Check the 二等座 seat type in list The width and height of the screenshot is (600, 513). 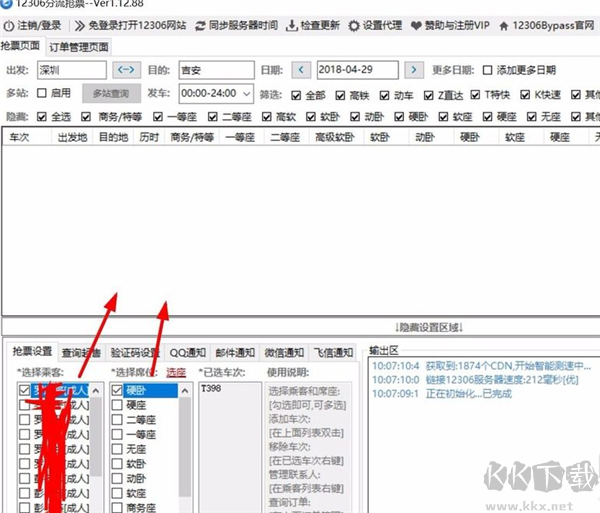[x=117, y=420]
